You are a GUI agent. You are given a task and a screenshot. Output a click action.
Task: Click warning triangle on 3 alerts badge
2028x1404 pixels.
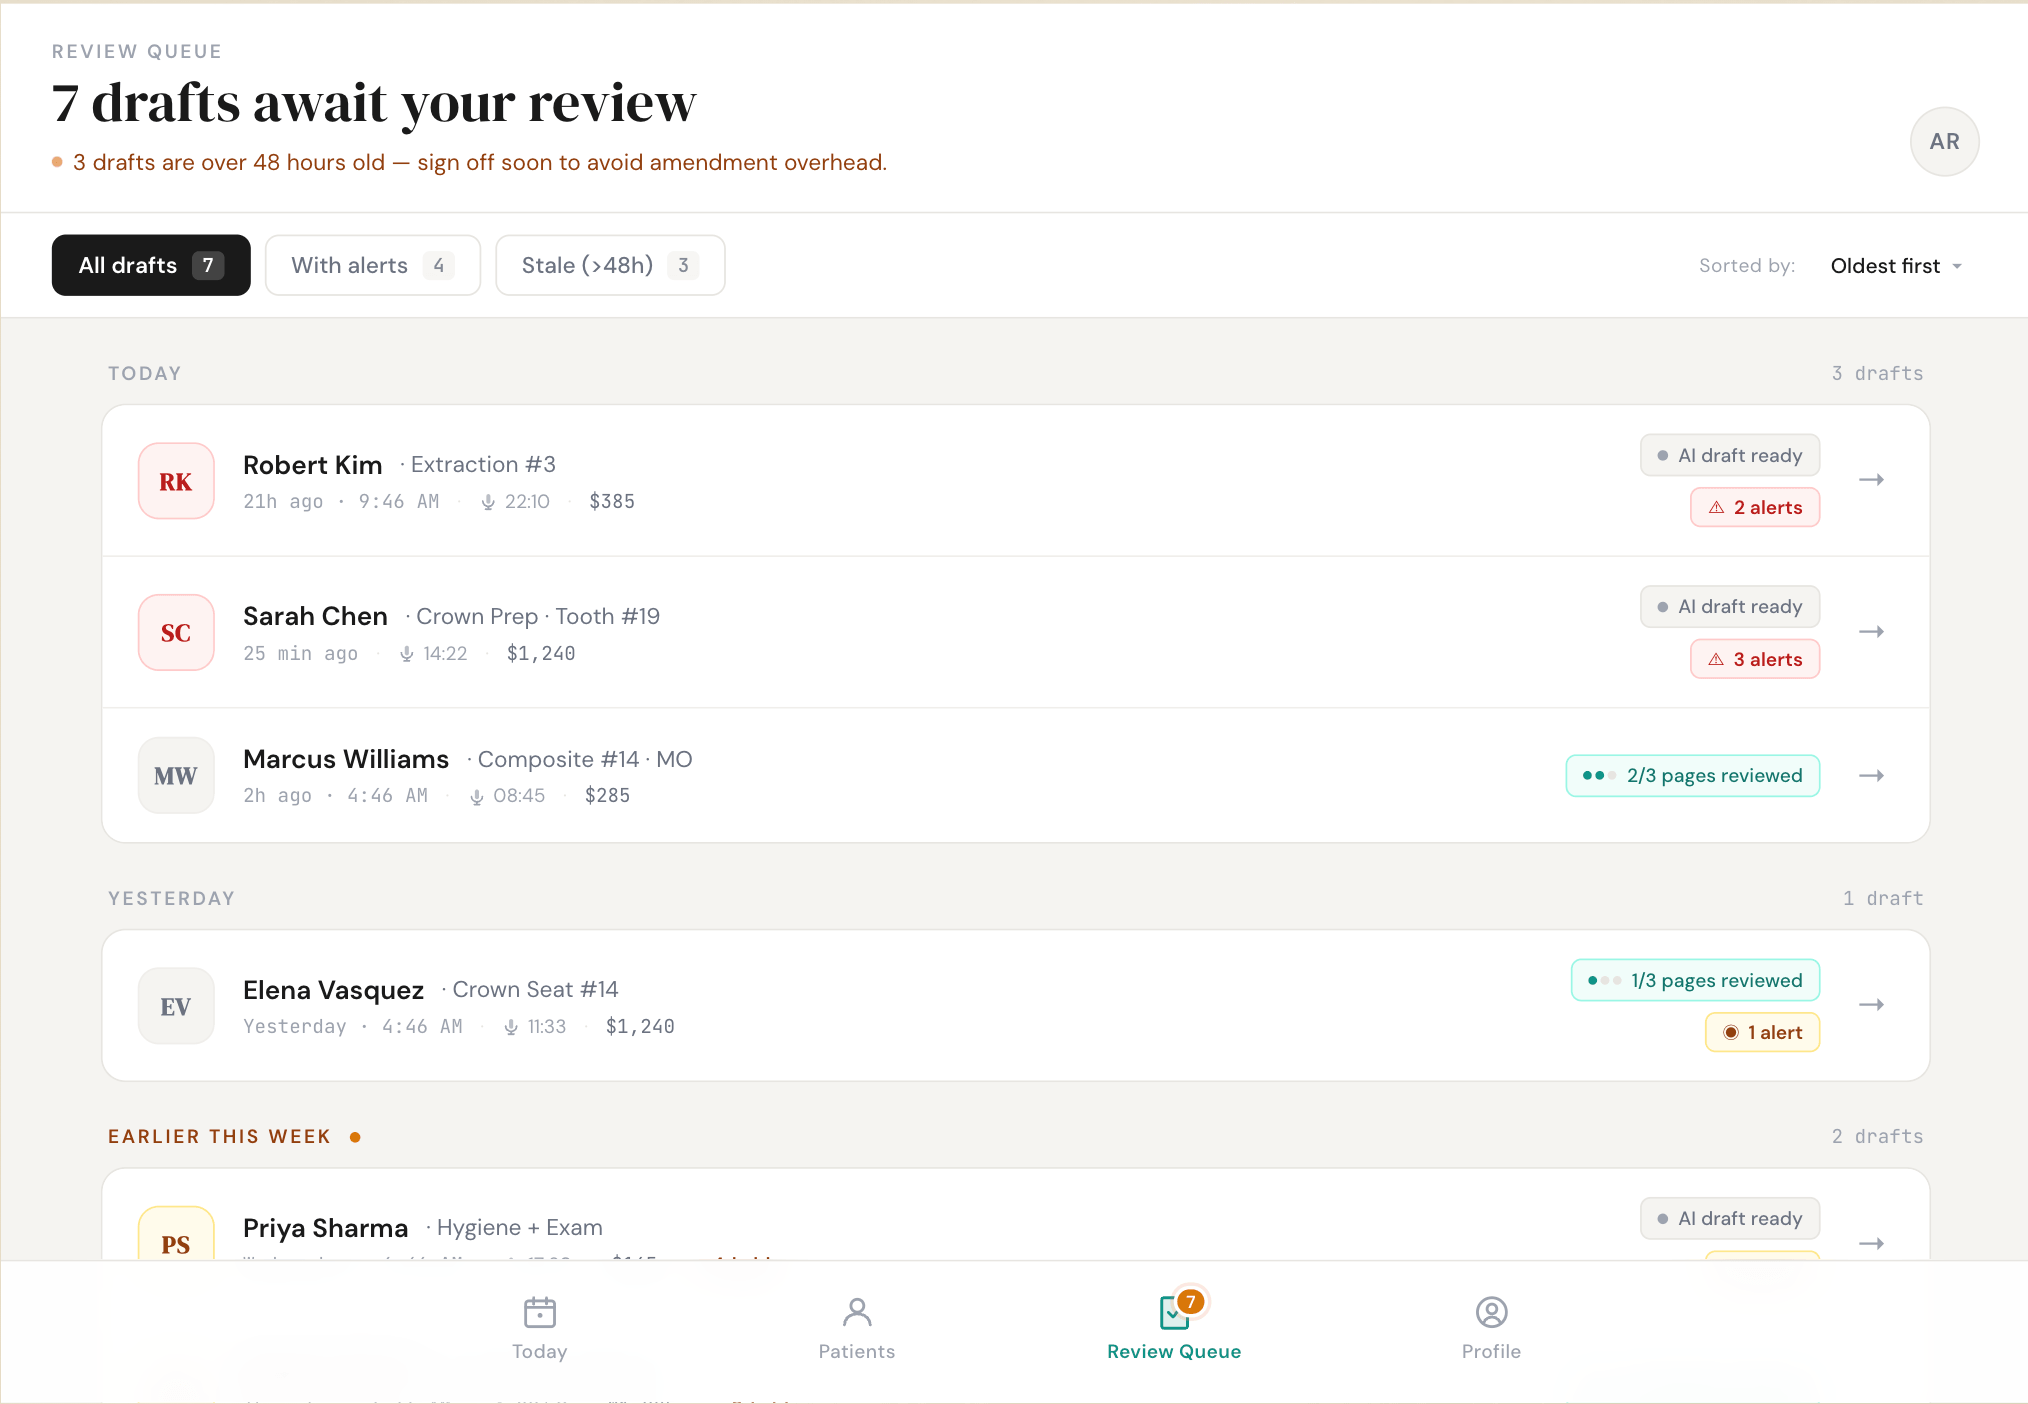pos(1716,660)
